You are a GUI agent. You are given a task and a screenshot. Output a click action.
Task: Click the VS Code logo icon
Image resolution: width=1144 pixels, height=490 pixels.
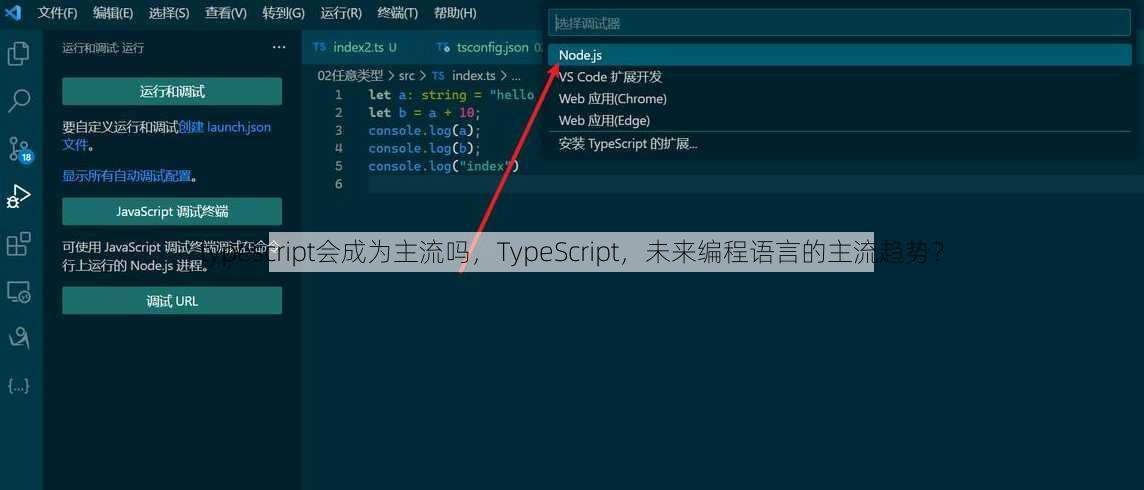pos(12,12)
